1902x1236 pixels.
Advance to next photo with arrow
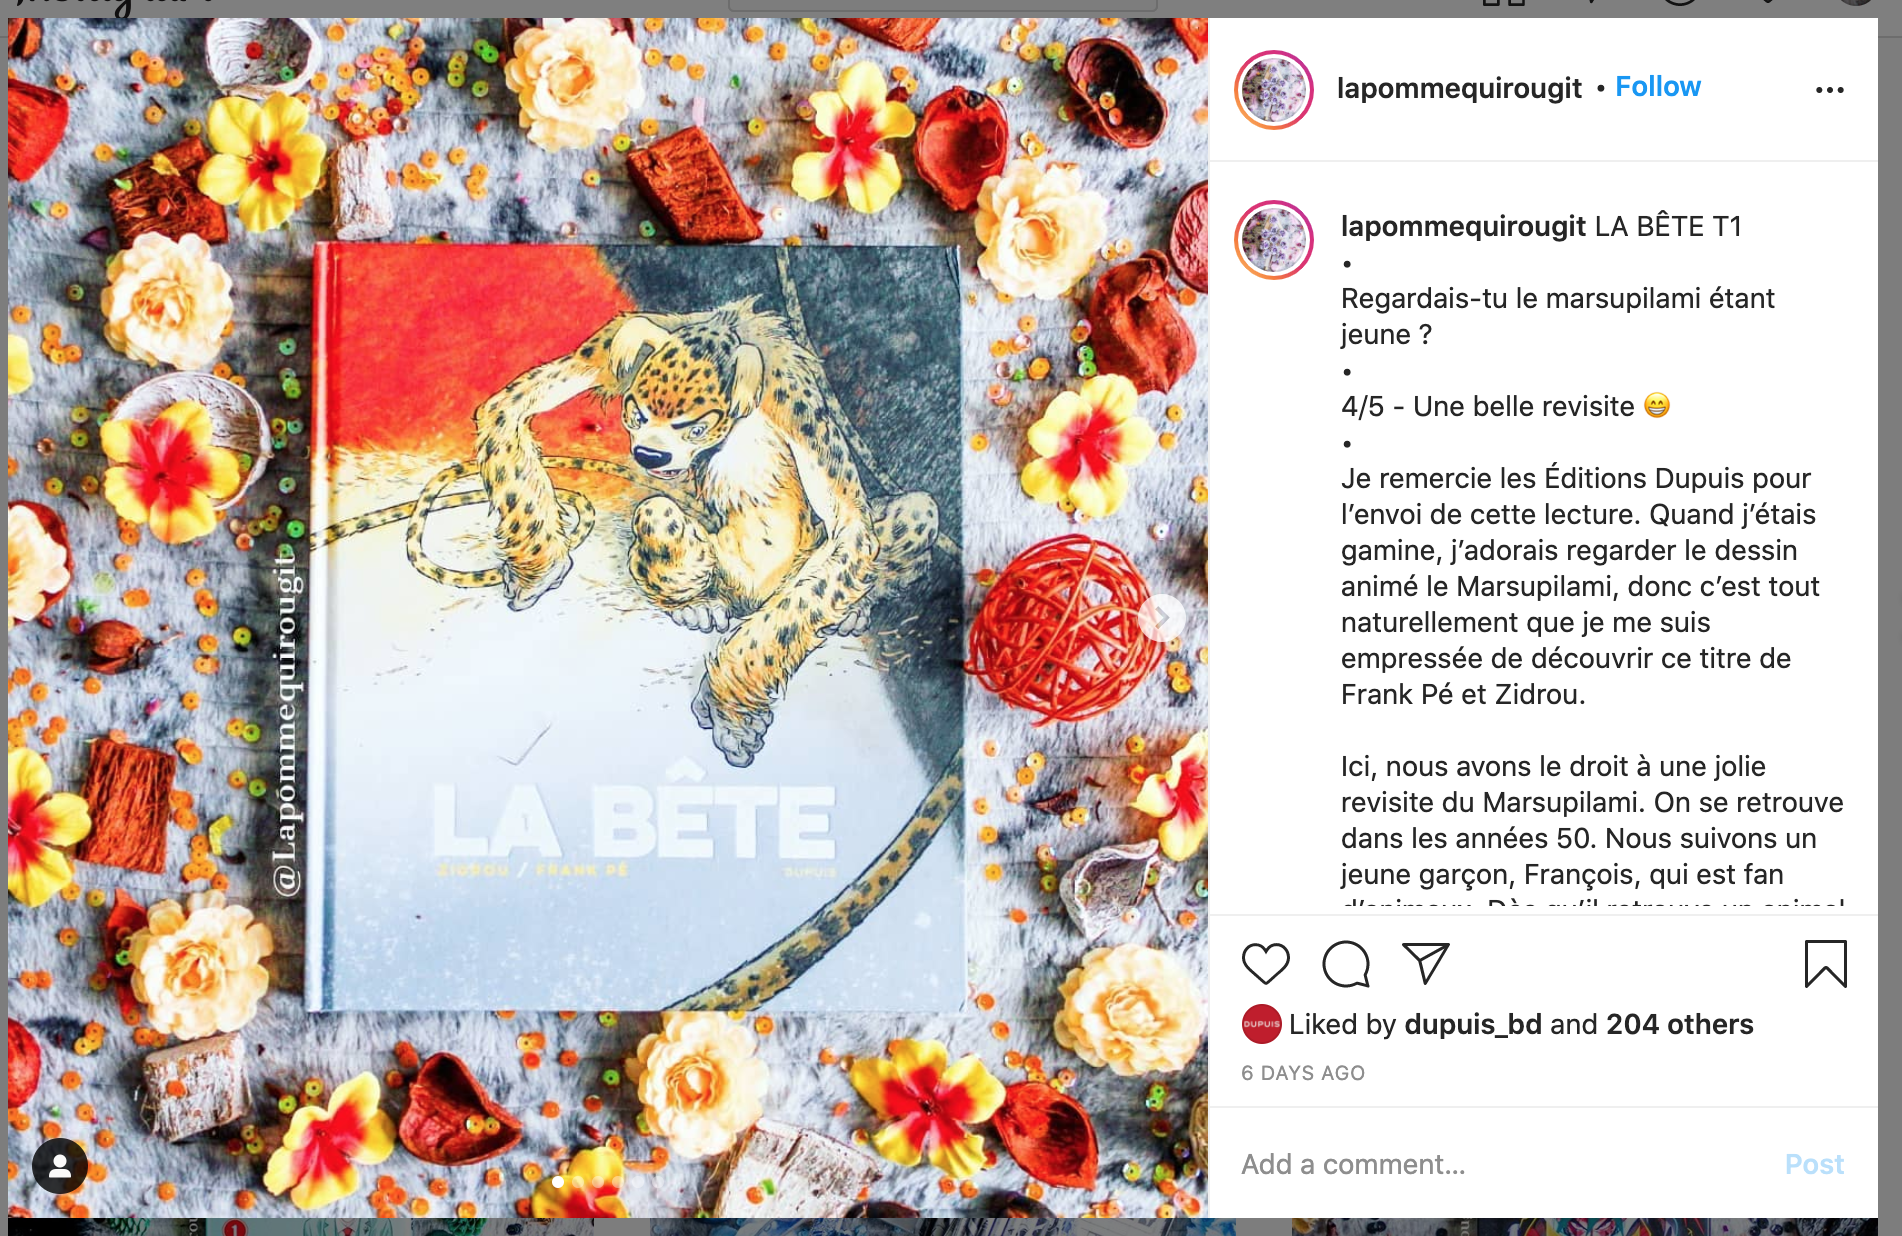click(x=1162, y=618)
